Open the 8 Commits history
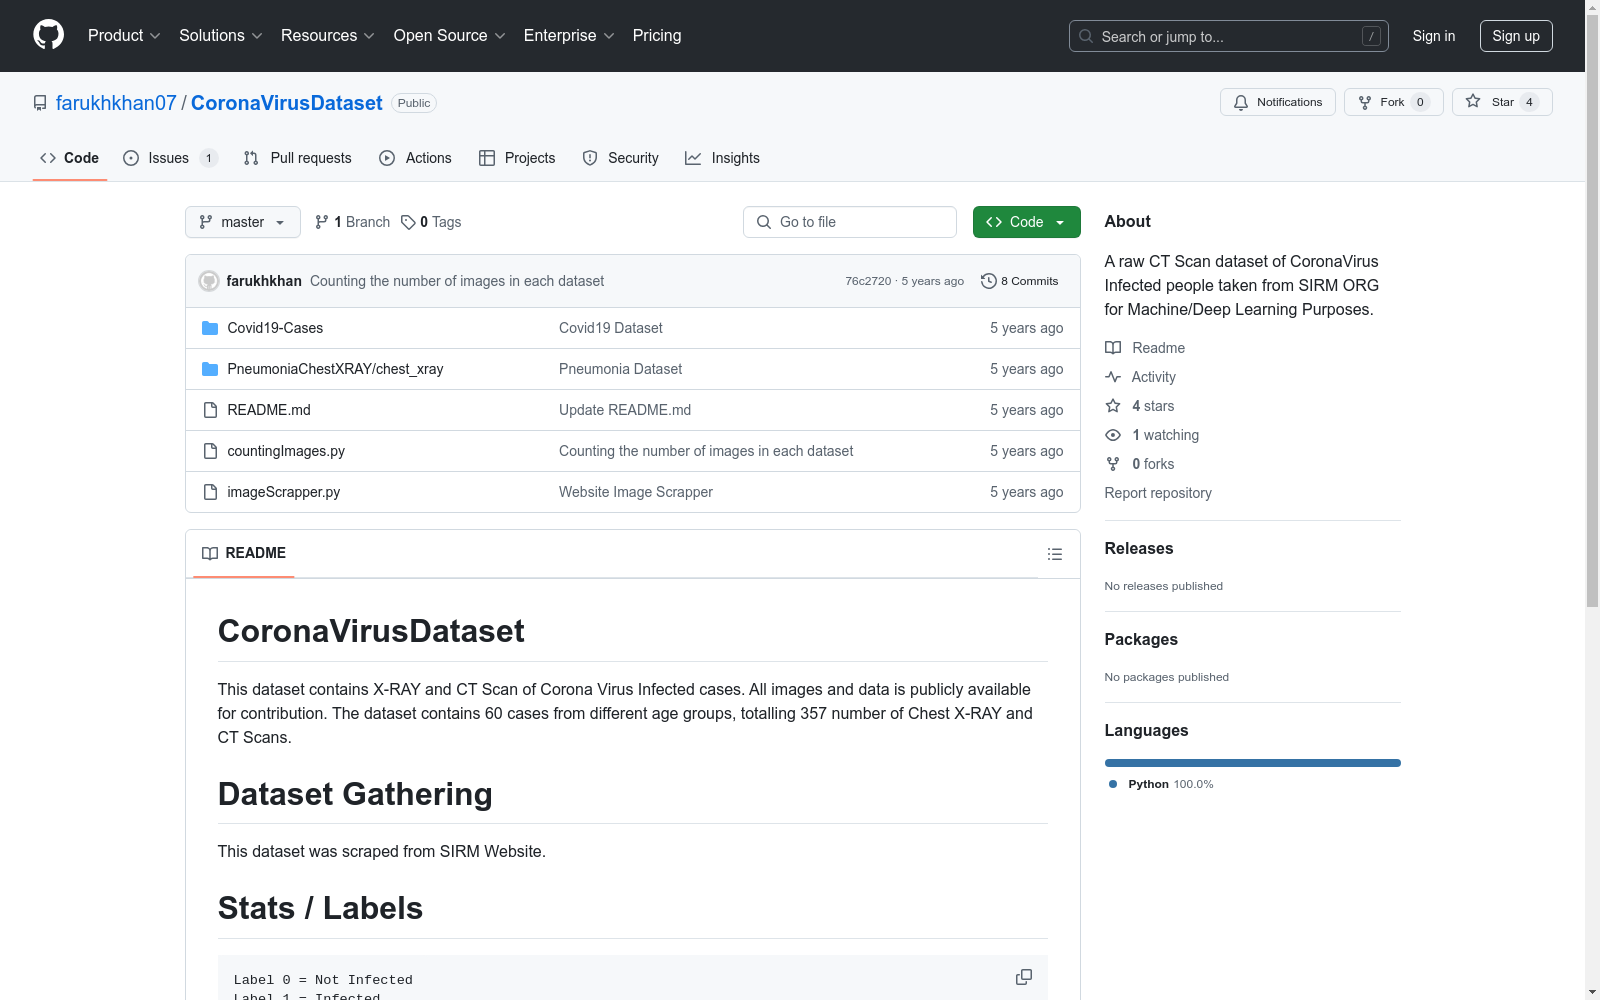 click(1019, 281)
